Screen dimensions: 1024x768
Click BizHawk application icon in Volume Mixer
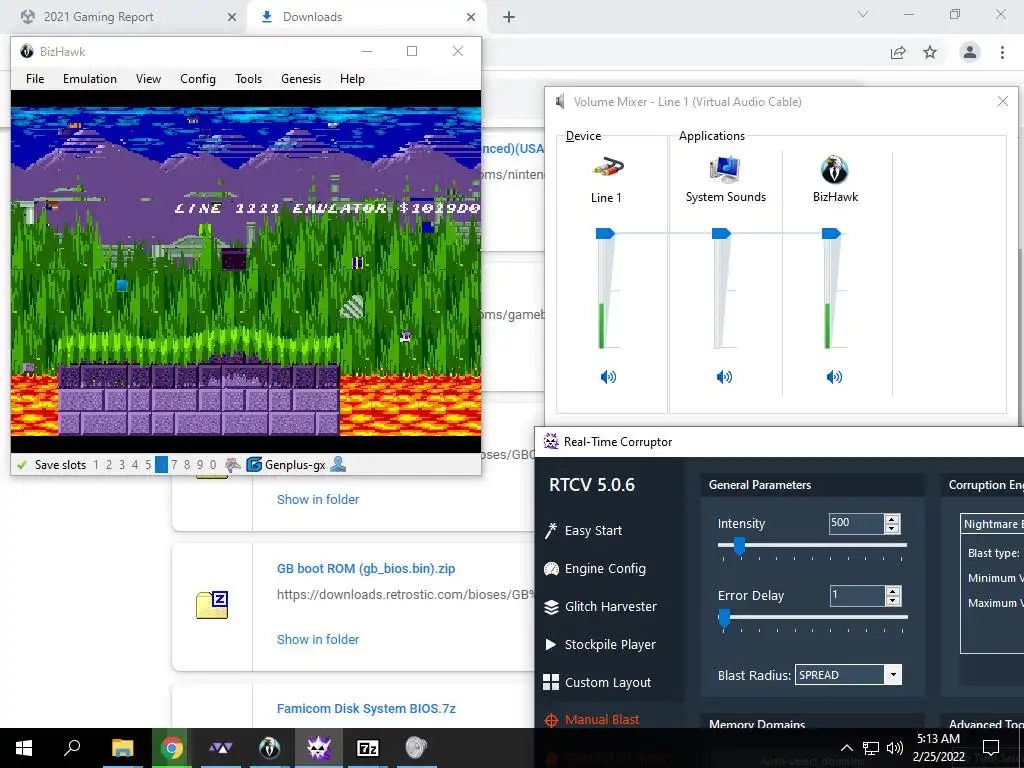835,169
